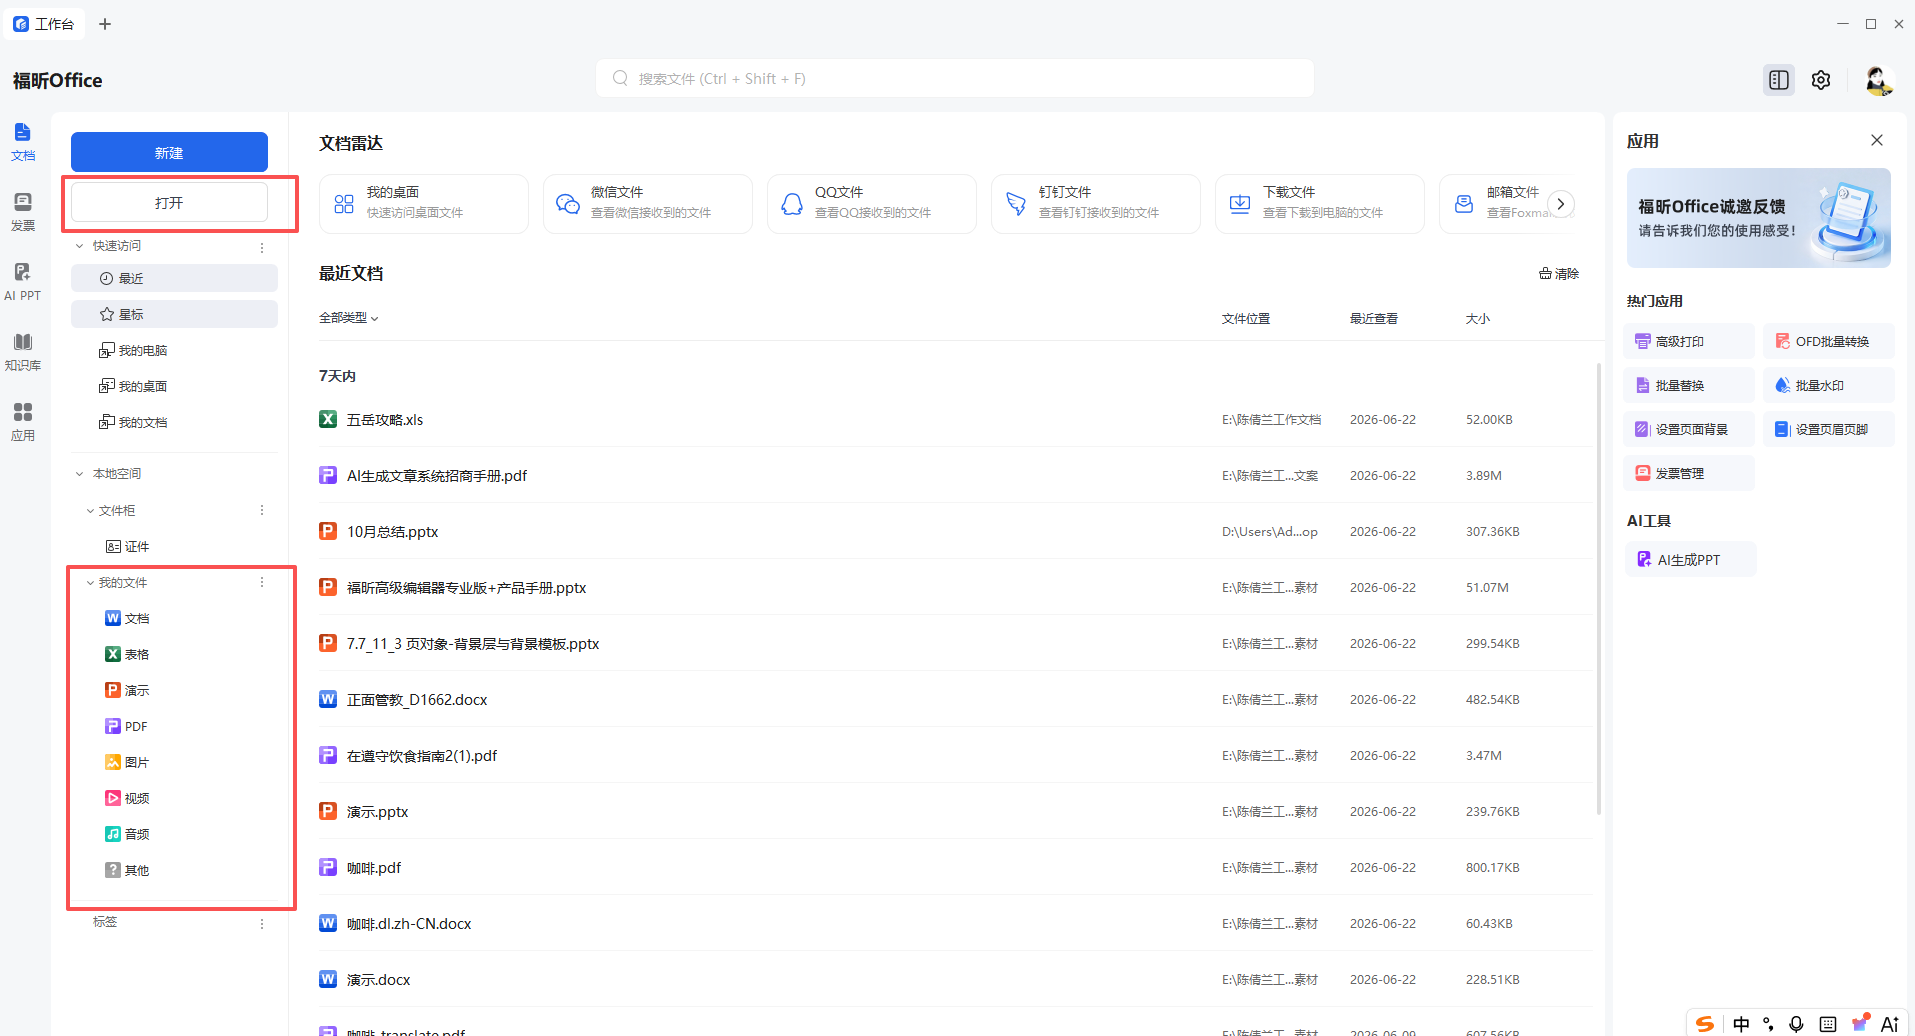This screenshot has height=1036, width=1915.
Task: Open 微信文件 document radar card
Action: (648, 204)
